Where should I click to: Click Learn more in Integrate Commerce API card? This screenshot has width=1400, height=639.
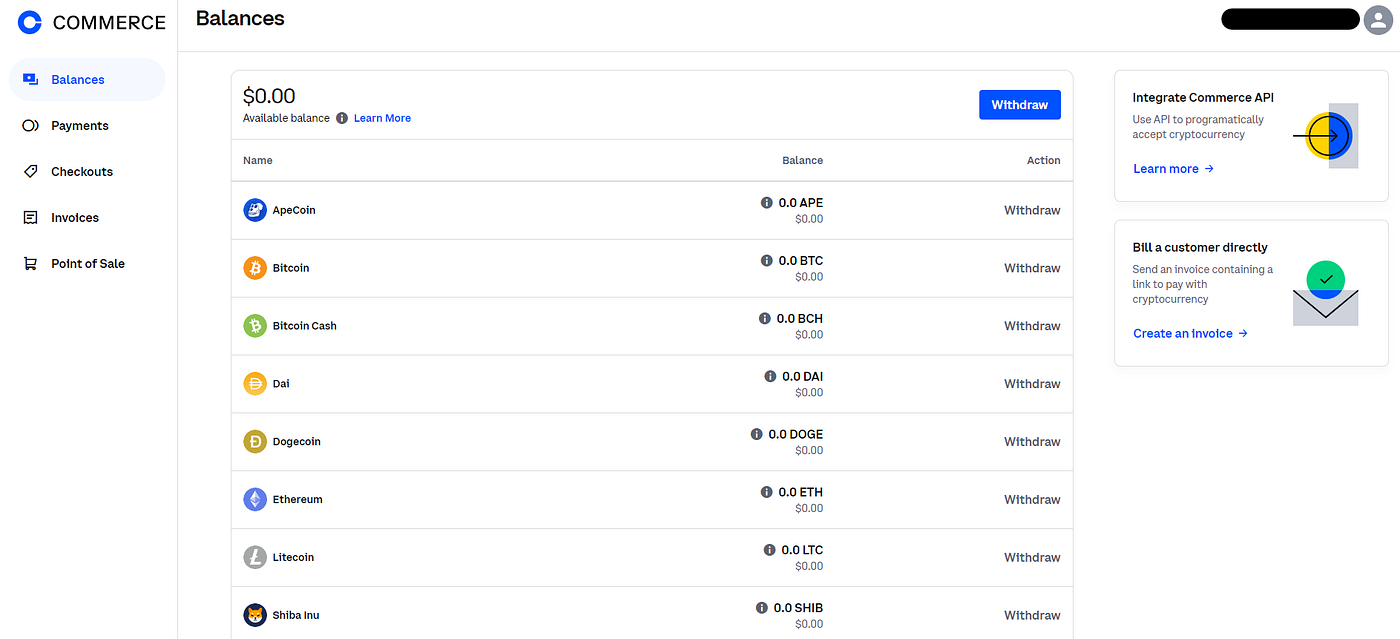pyautogui.click(x=1173, y=169)
